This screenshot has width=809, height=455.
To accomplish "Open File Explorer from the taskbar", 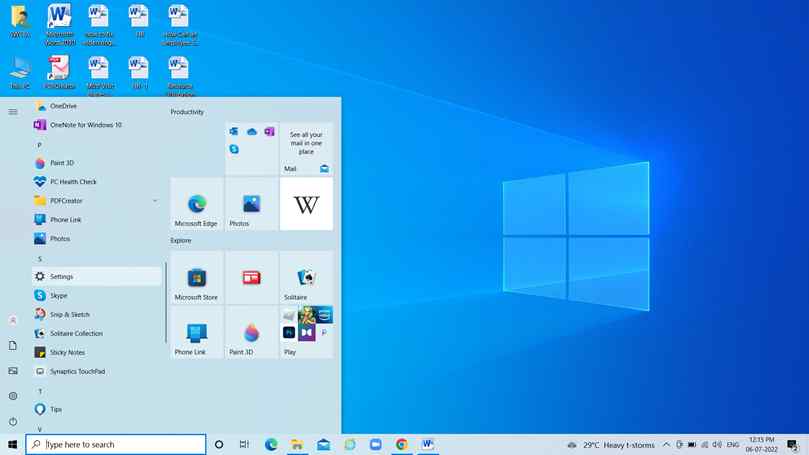I will [297, 444].
